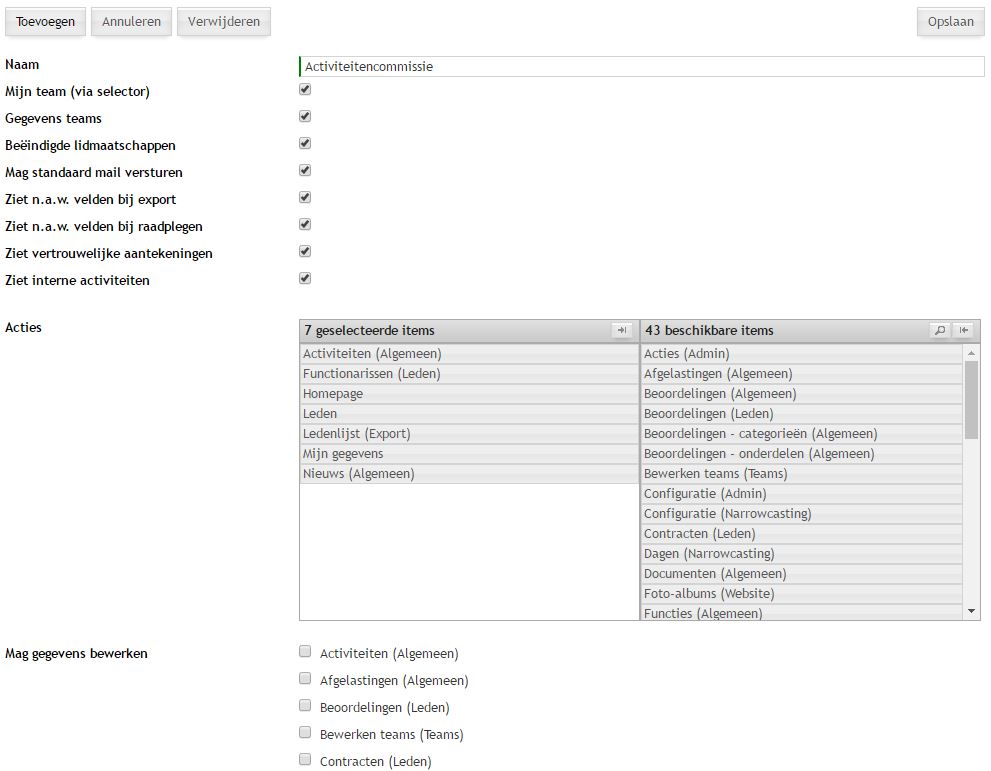Image resolution: width=991 pixels, height=771 pixels.
Task: Toggle Beëindigde lidmaatschappen checkbox
Action: (305, 144)
